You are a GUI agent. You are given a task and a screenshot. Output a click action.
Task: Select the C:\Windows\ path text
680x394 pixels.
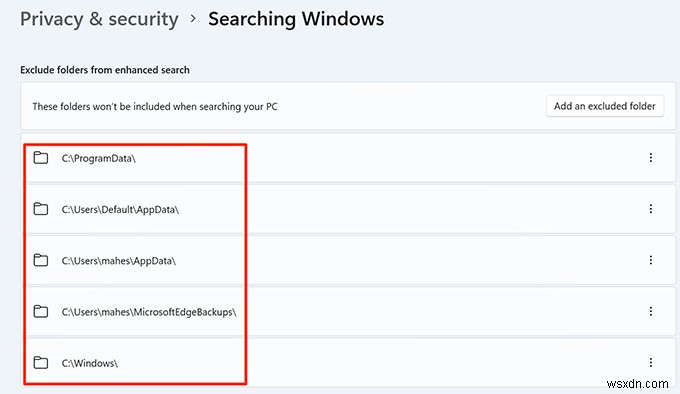pos(90,363)
